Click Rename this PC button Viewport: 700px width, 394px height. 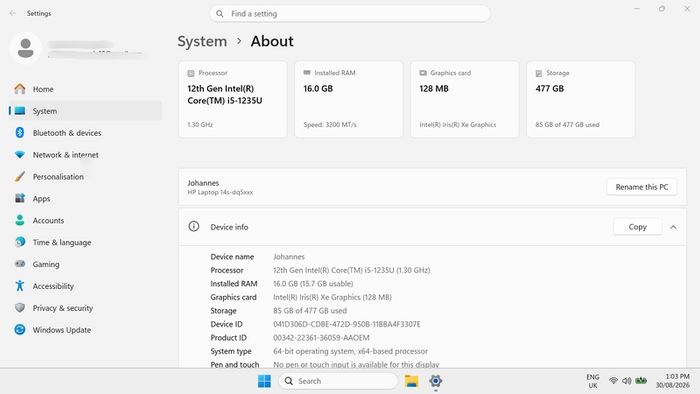[642, 187]
